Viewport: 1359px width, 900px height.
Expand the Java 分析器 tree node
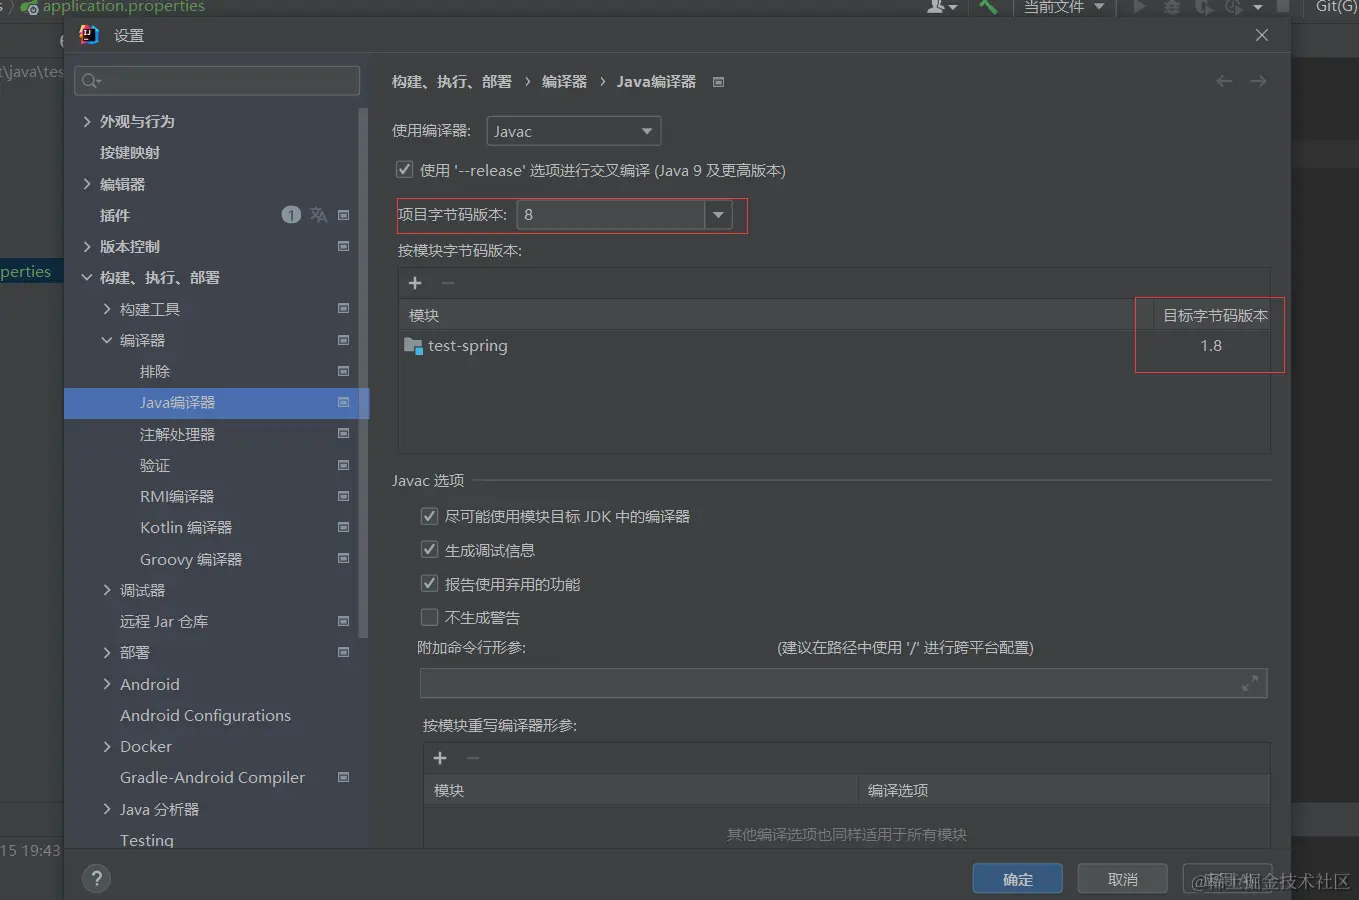point(107,809)
